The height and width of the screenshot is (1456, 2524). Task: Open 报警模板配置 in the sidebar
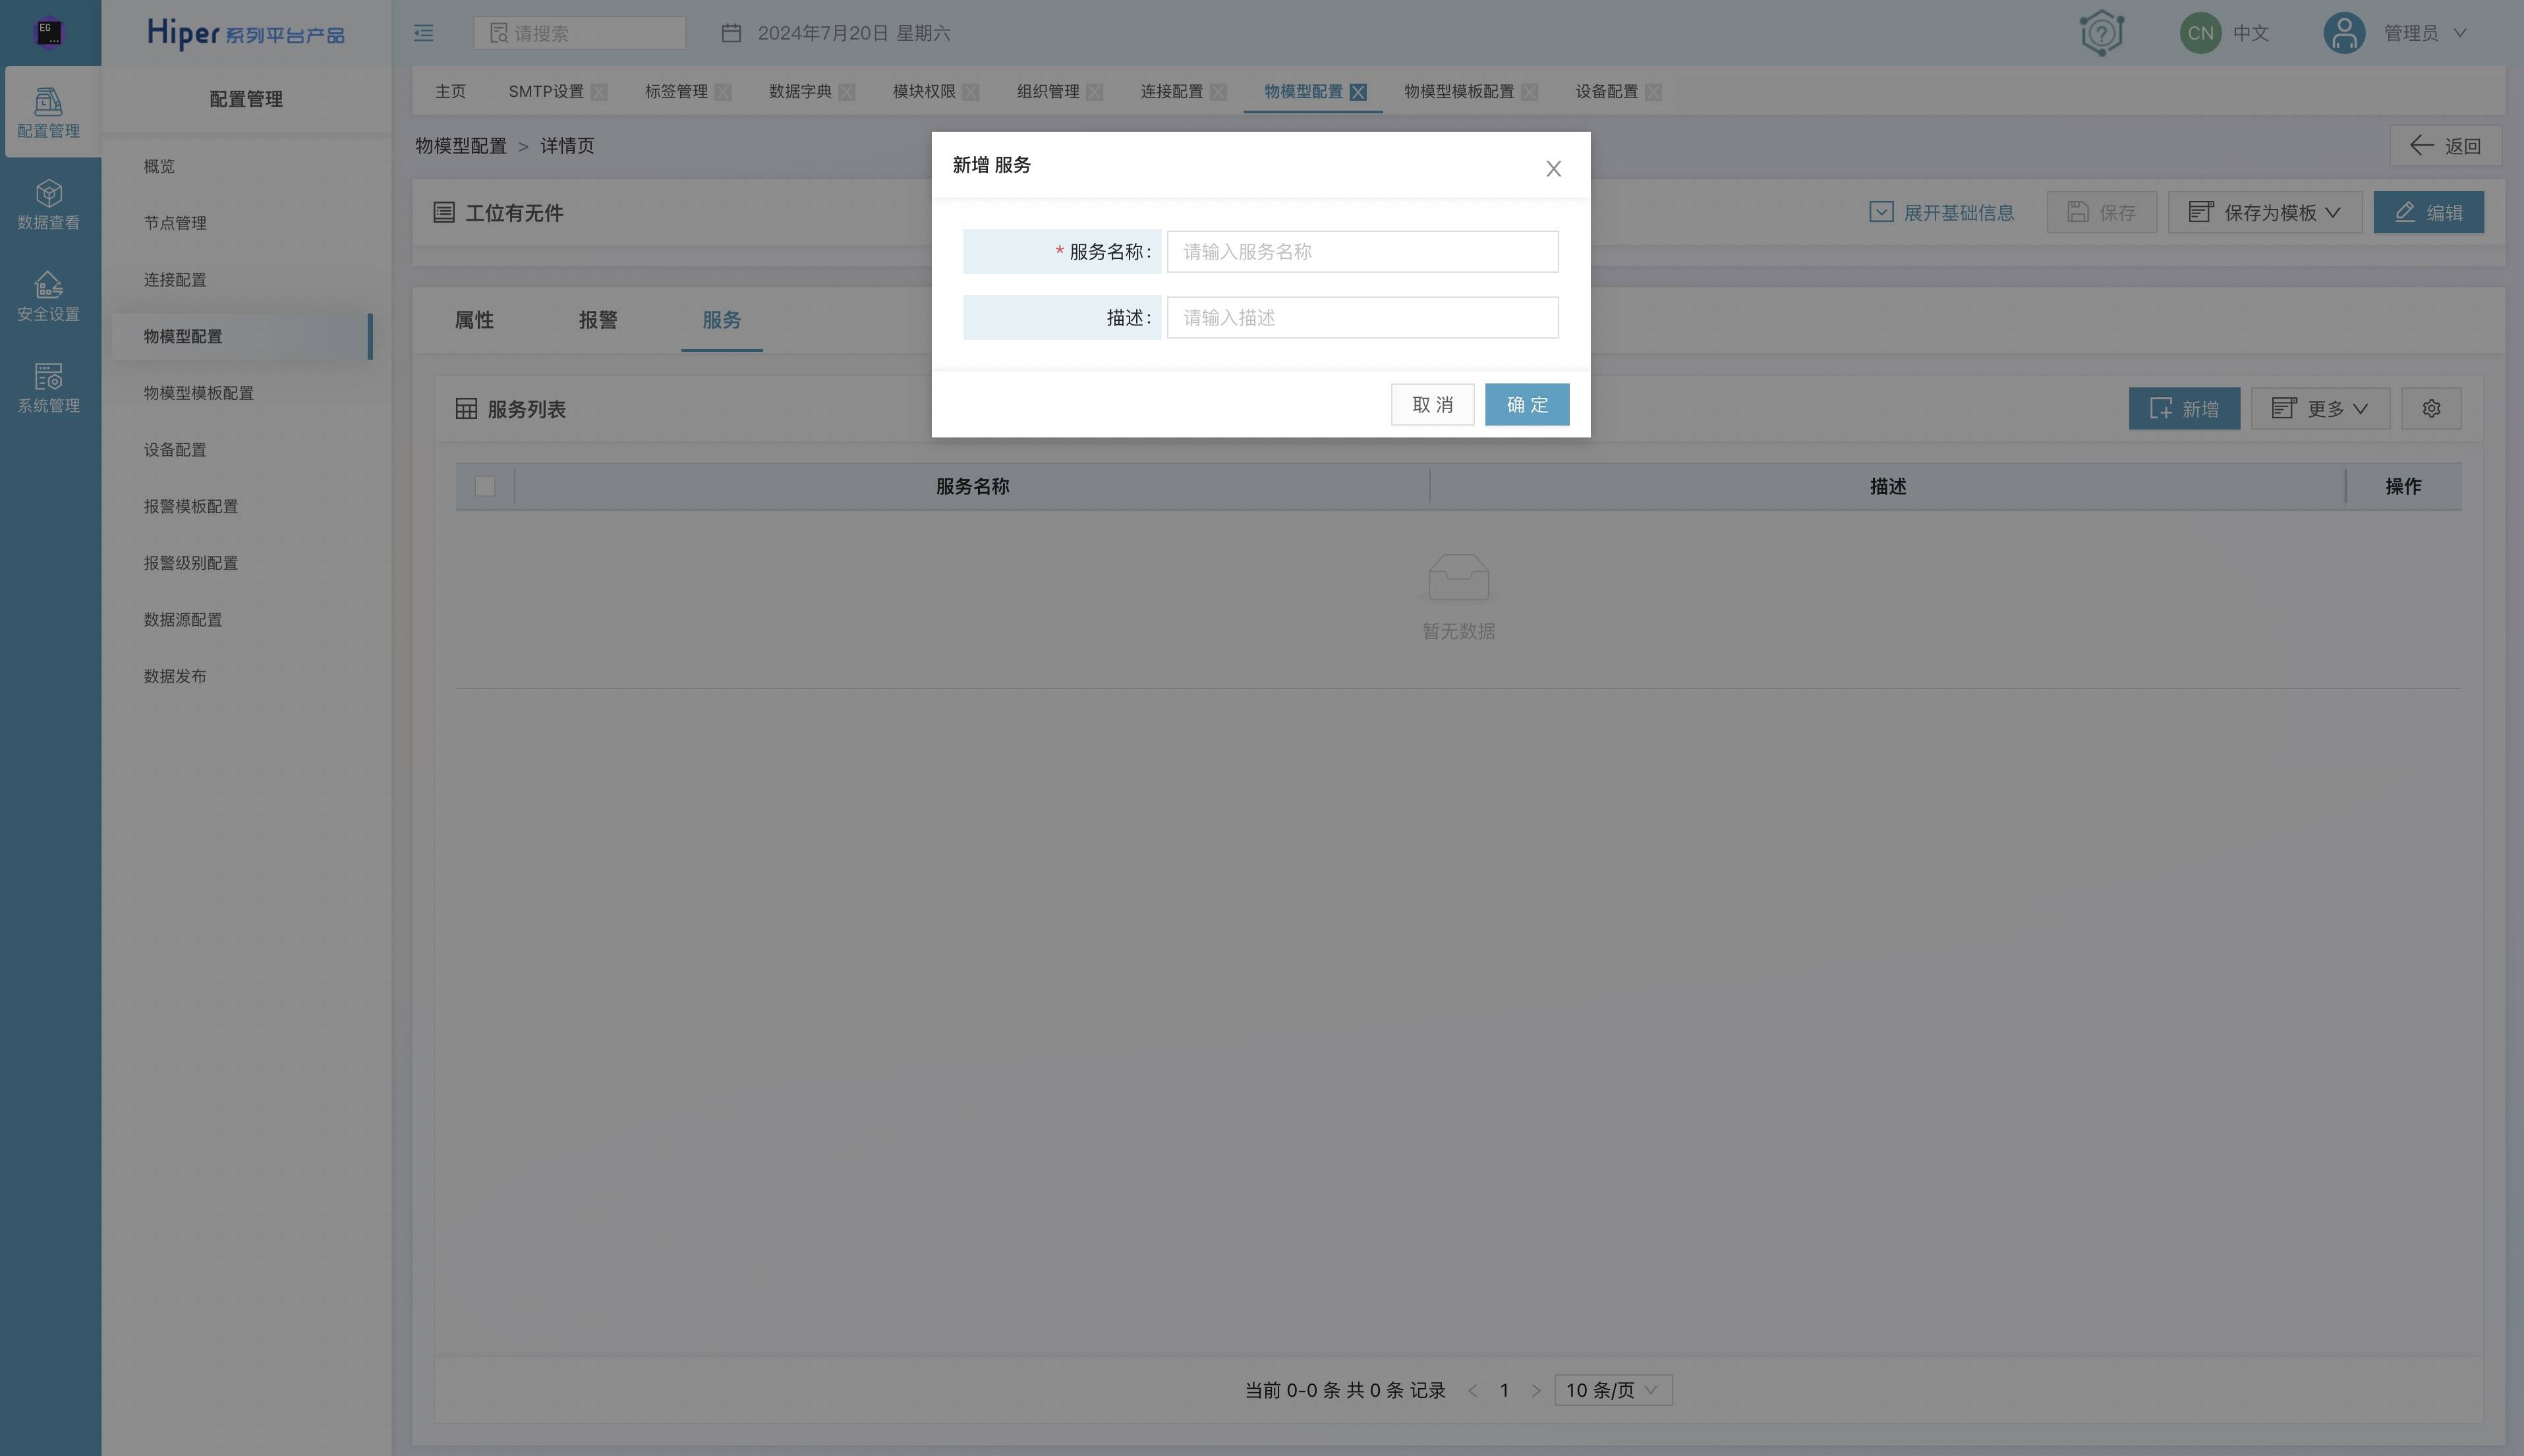[191, 507]
